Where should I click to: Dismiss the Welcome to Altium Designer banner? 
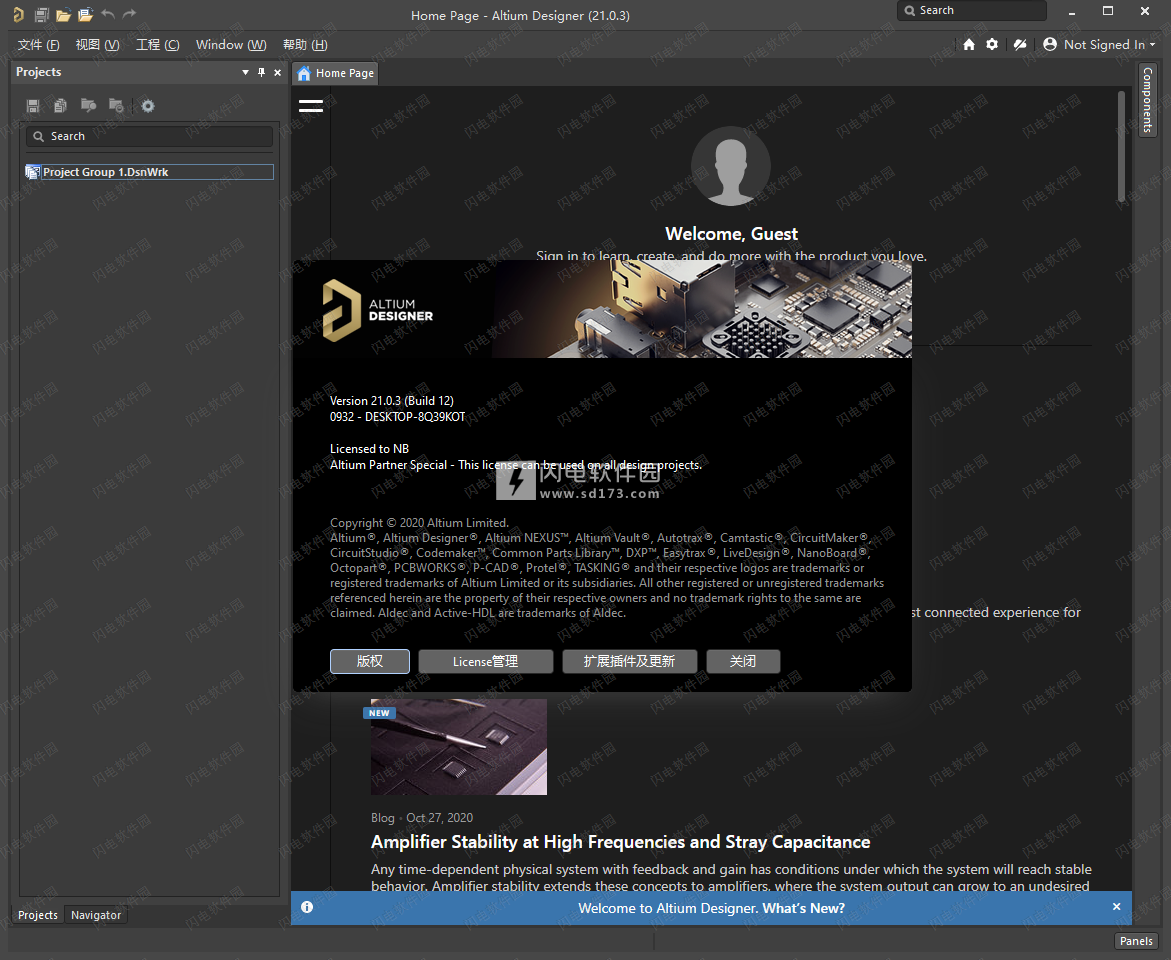[1116, 907]
